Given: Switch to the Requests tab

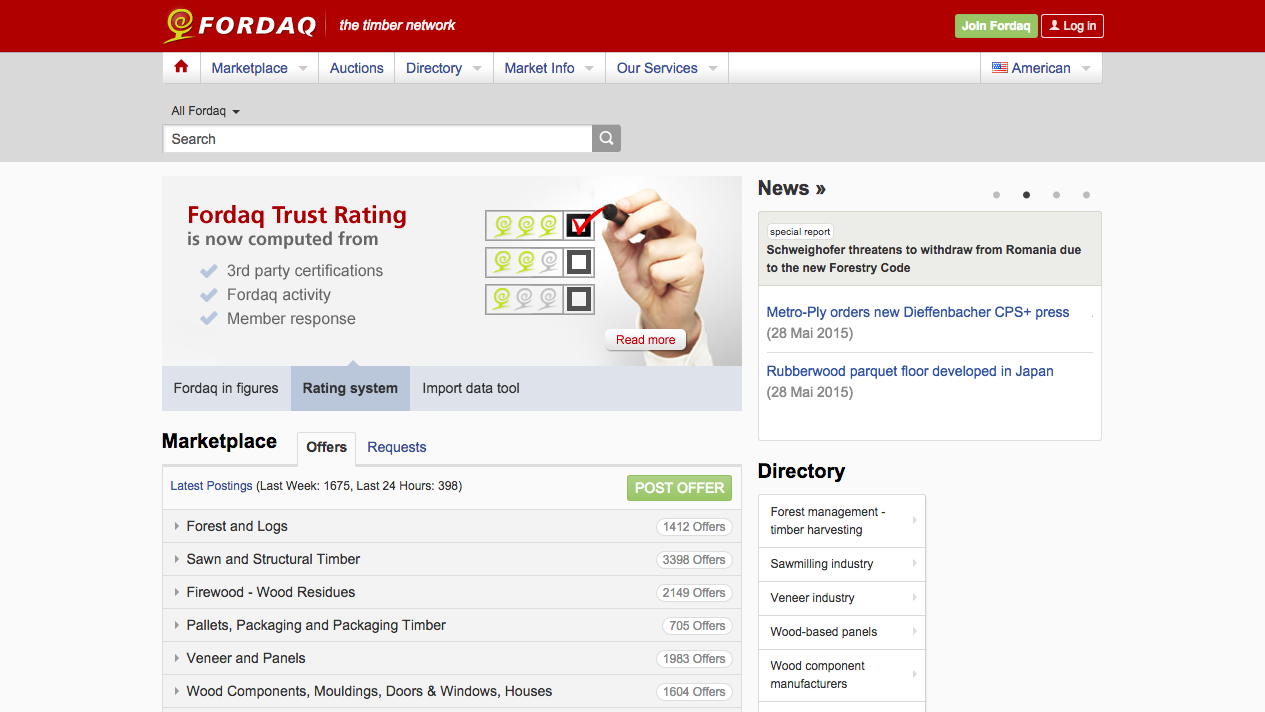Looking at the screenshot, I should click(397, 448).
